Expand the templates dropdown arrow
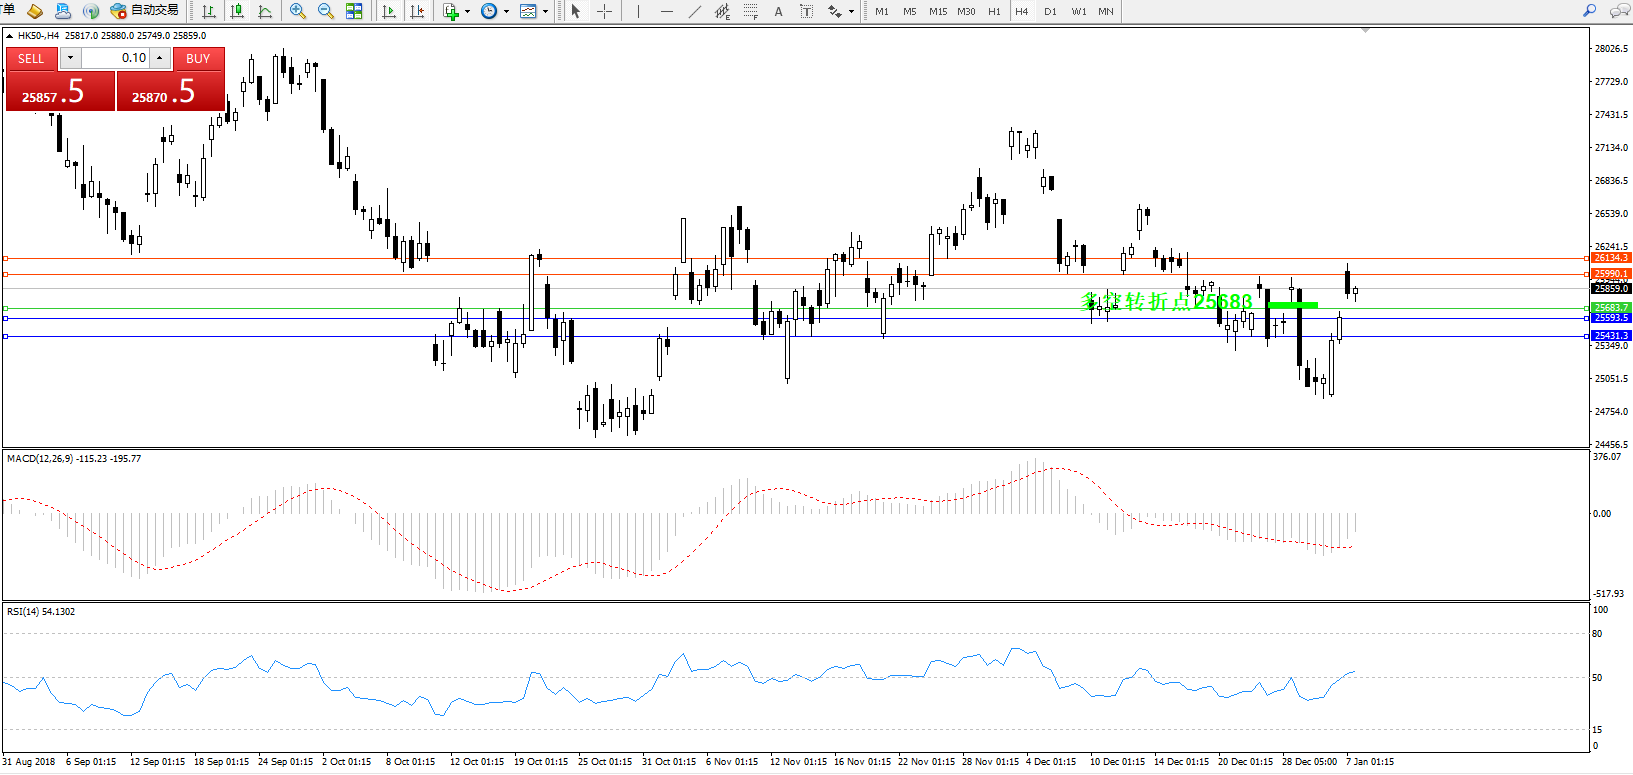Image resolution: width=1633 pixels, height=775 pixels. click(x=545, y=12)
